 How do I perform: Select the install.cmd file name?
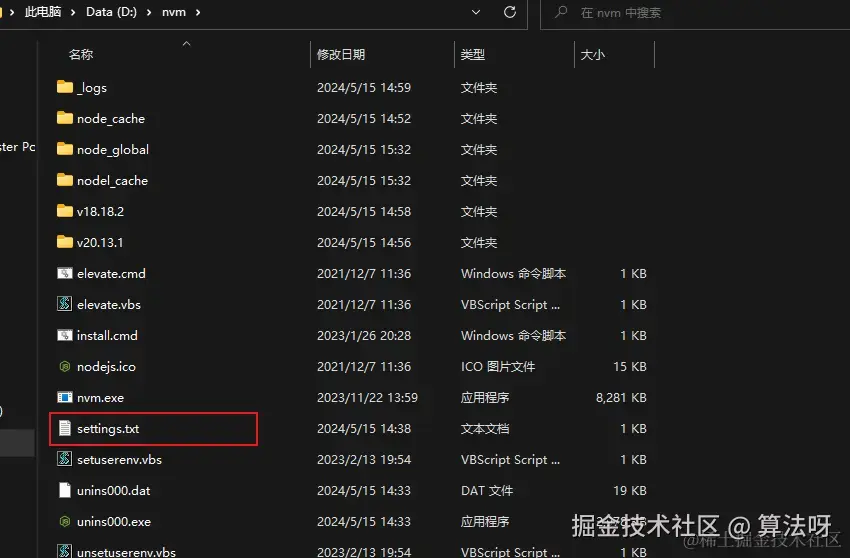107,335
